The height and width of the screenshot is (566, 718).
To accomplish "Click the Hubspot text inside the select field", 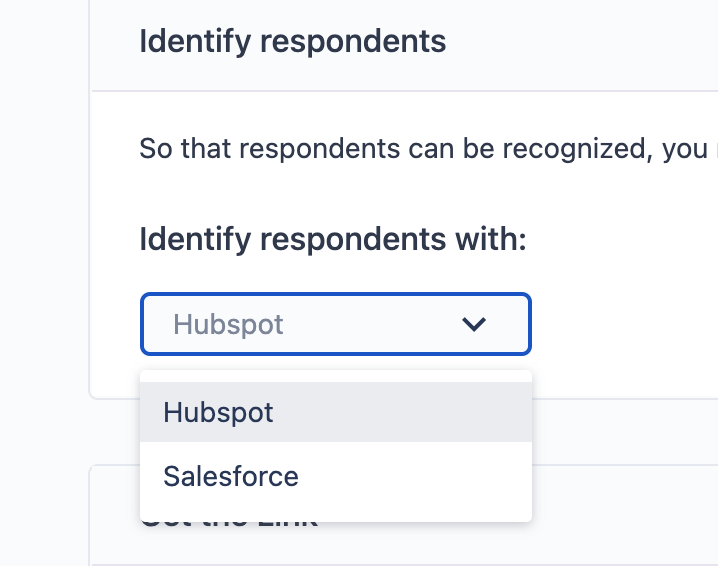I will click(229, 325).
